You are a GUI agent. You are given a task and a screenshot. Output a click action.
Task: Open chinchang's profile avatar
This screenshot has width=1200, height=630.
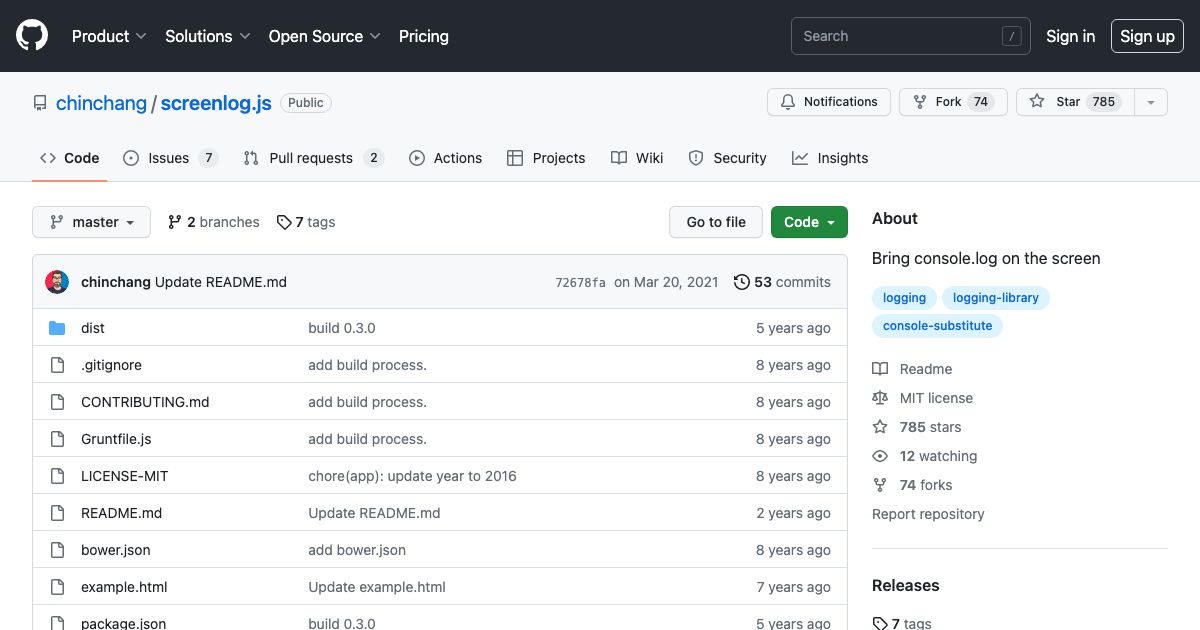point(57,282)
